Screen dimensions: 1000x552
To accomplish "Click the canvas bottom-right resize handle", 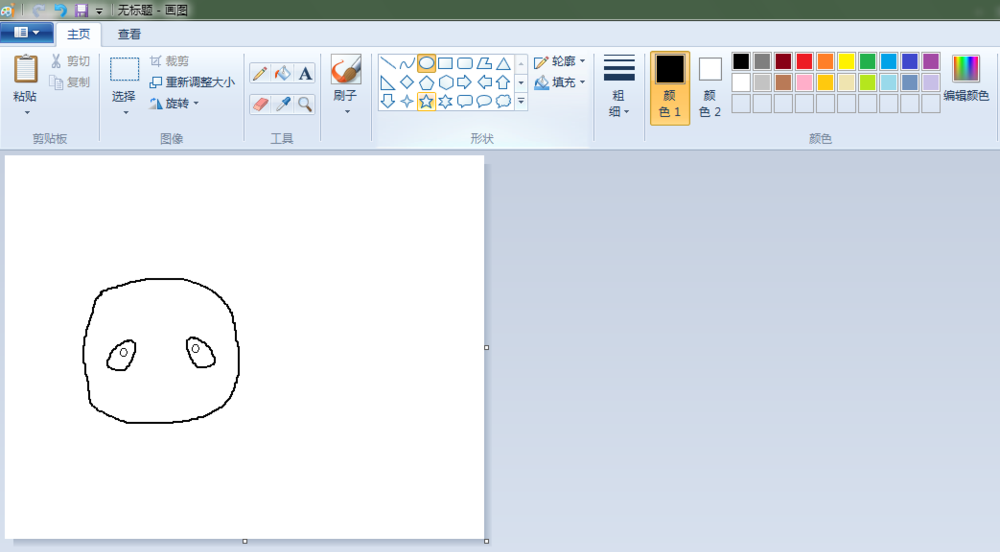I will tap(487, 541).
